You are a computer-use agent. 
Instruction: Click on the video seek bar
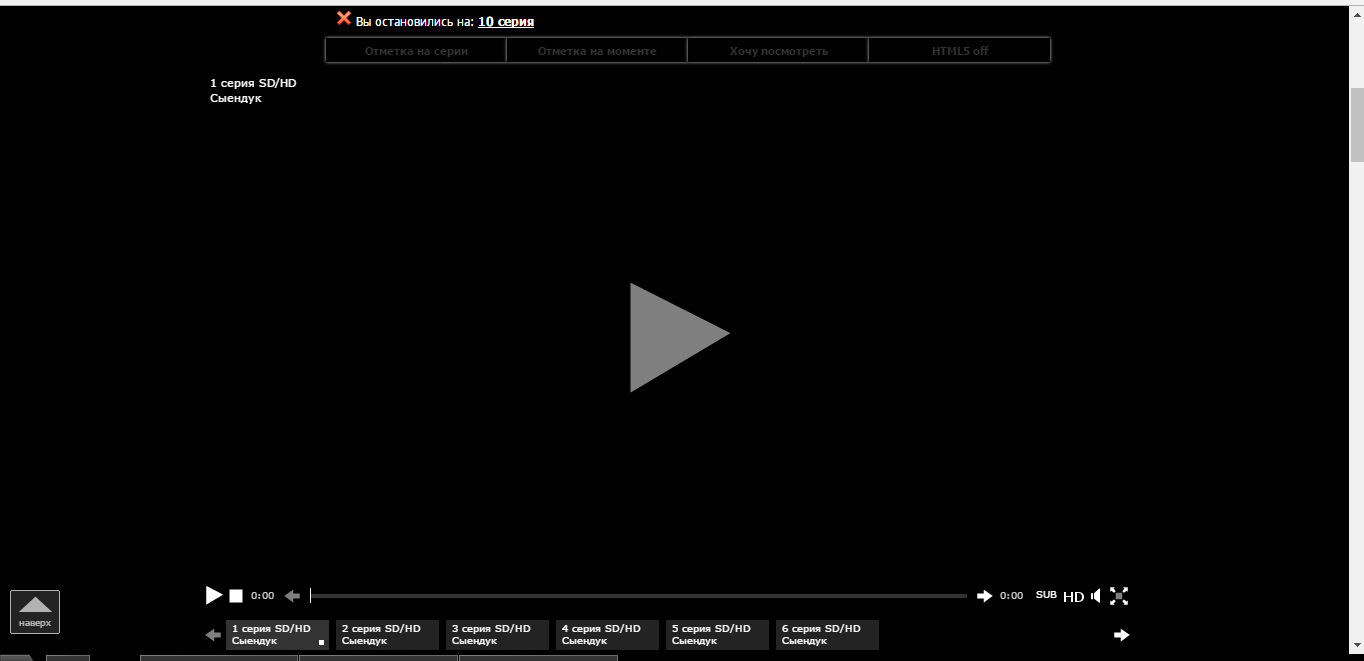point(640,594)
